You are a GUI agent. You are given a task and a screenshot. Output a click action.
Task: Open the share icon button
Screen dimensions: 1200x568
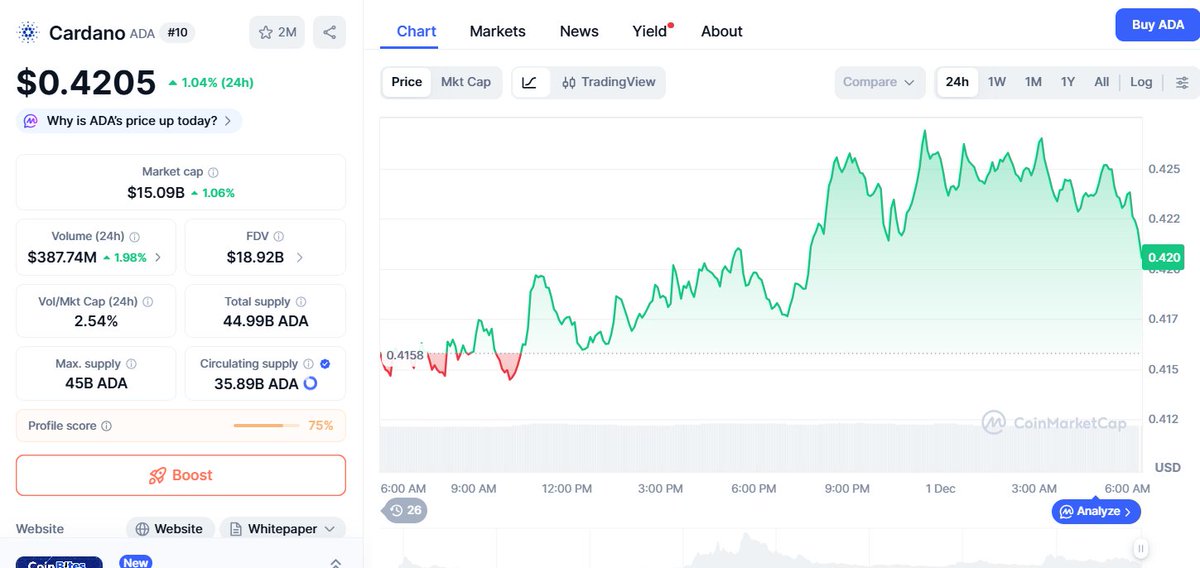[x=329, y=32]
